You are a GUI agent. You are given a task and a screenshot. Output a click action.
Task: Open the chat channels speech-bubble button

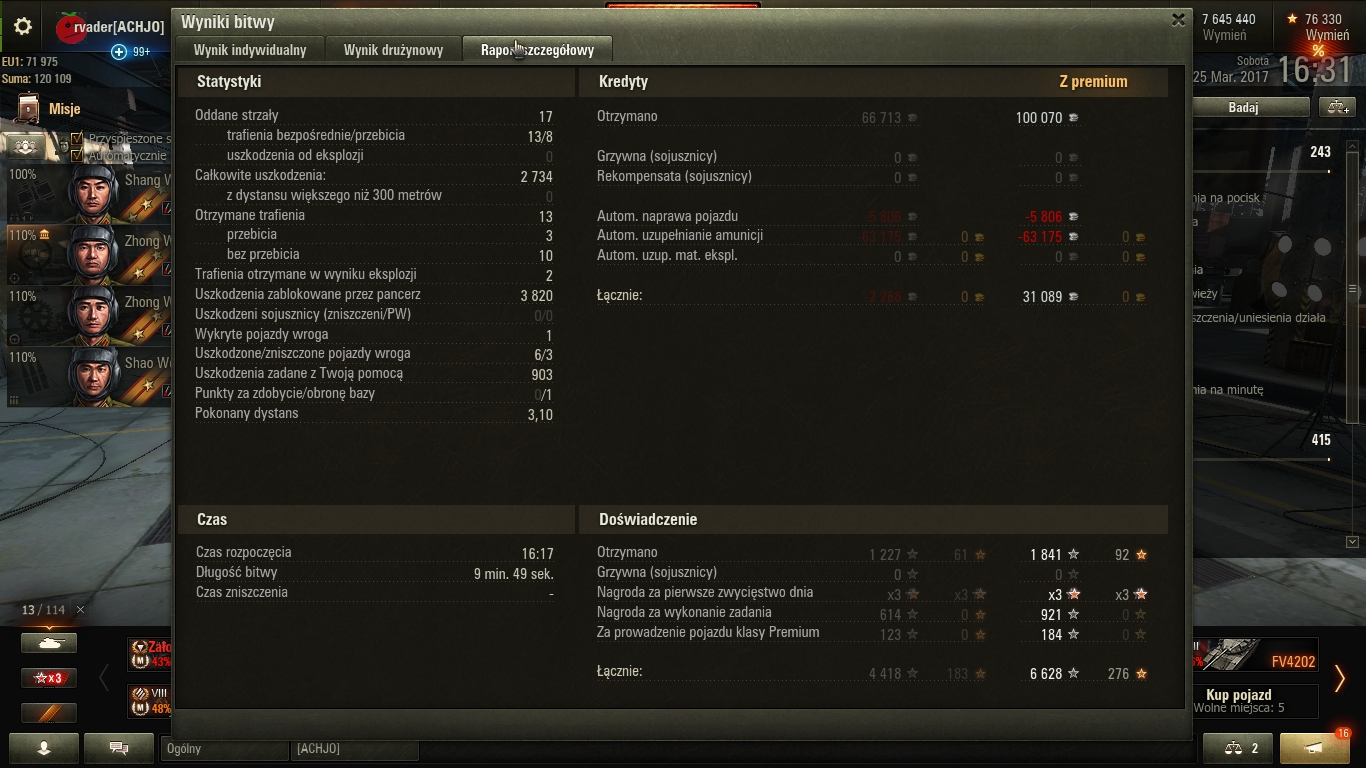point(119,748)
